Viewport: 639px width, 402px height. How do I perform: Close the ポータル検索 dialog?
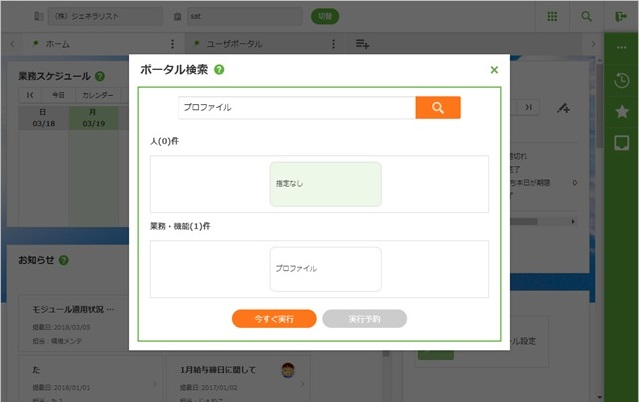494,70
